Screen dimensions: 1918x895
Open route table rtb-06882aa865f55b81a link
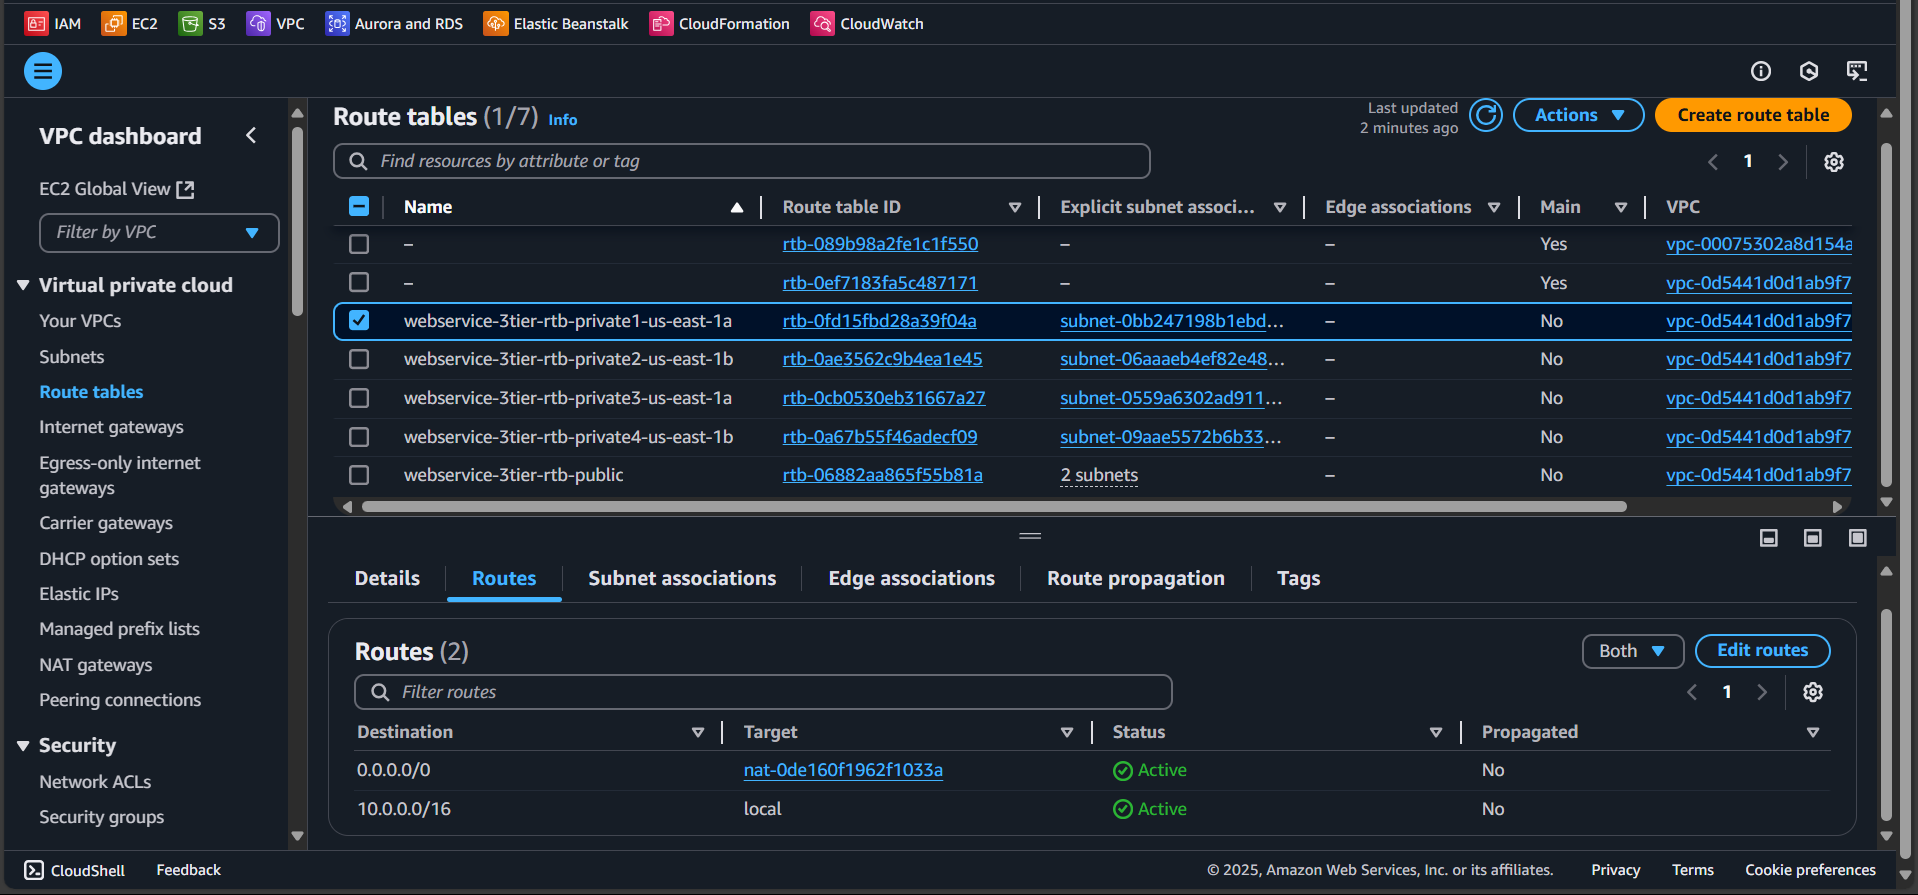tap(882, 475)
